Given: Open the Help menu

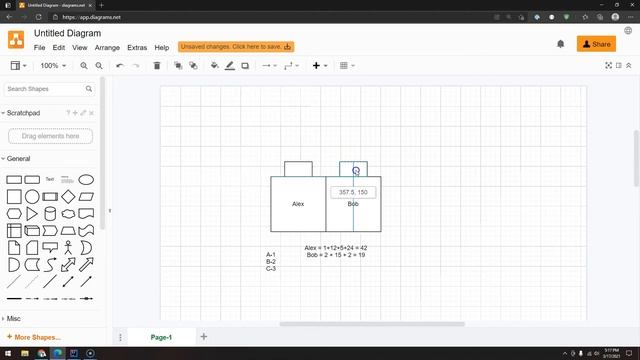Looking at the screenshot, I should click(162, 48).
